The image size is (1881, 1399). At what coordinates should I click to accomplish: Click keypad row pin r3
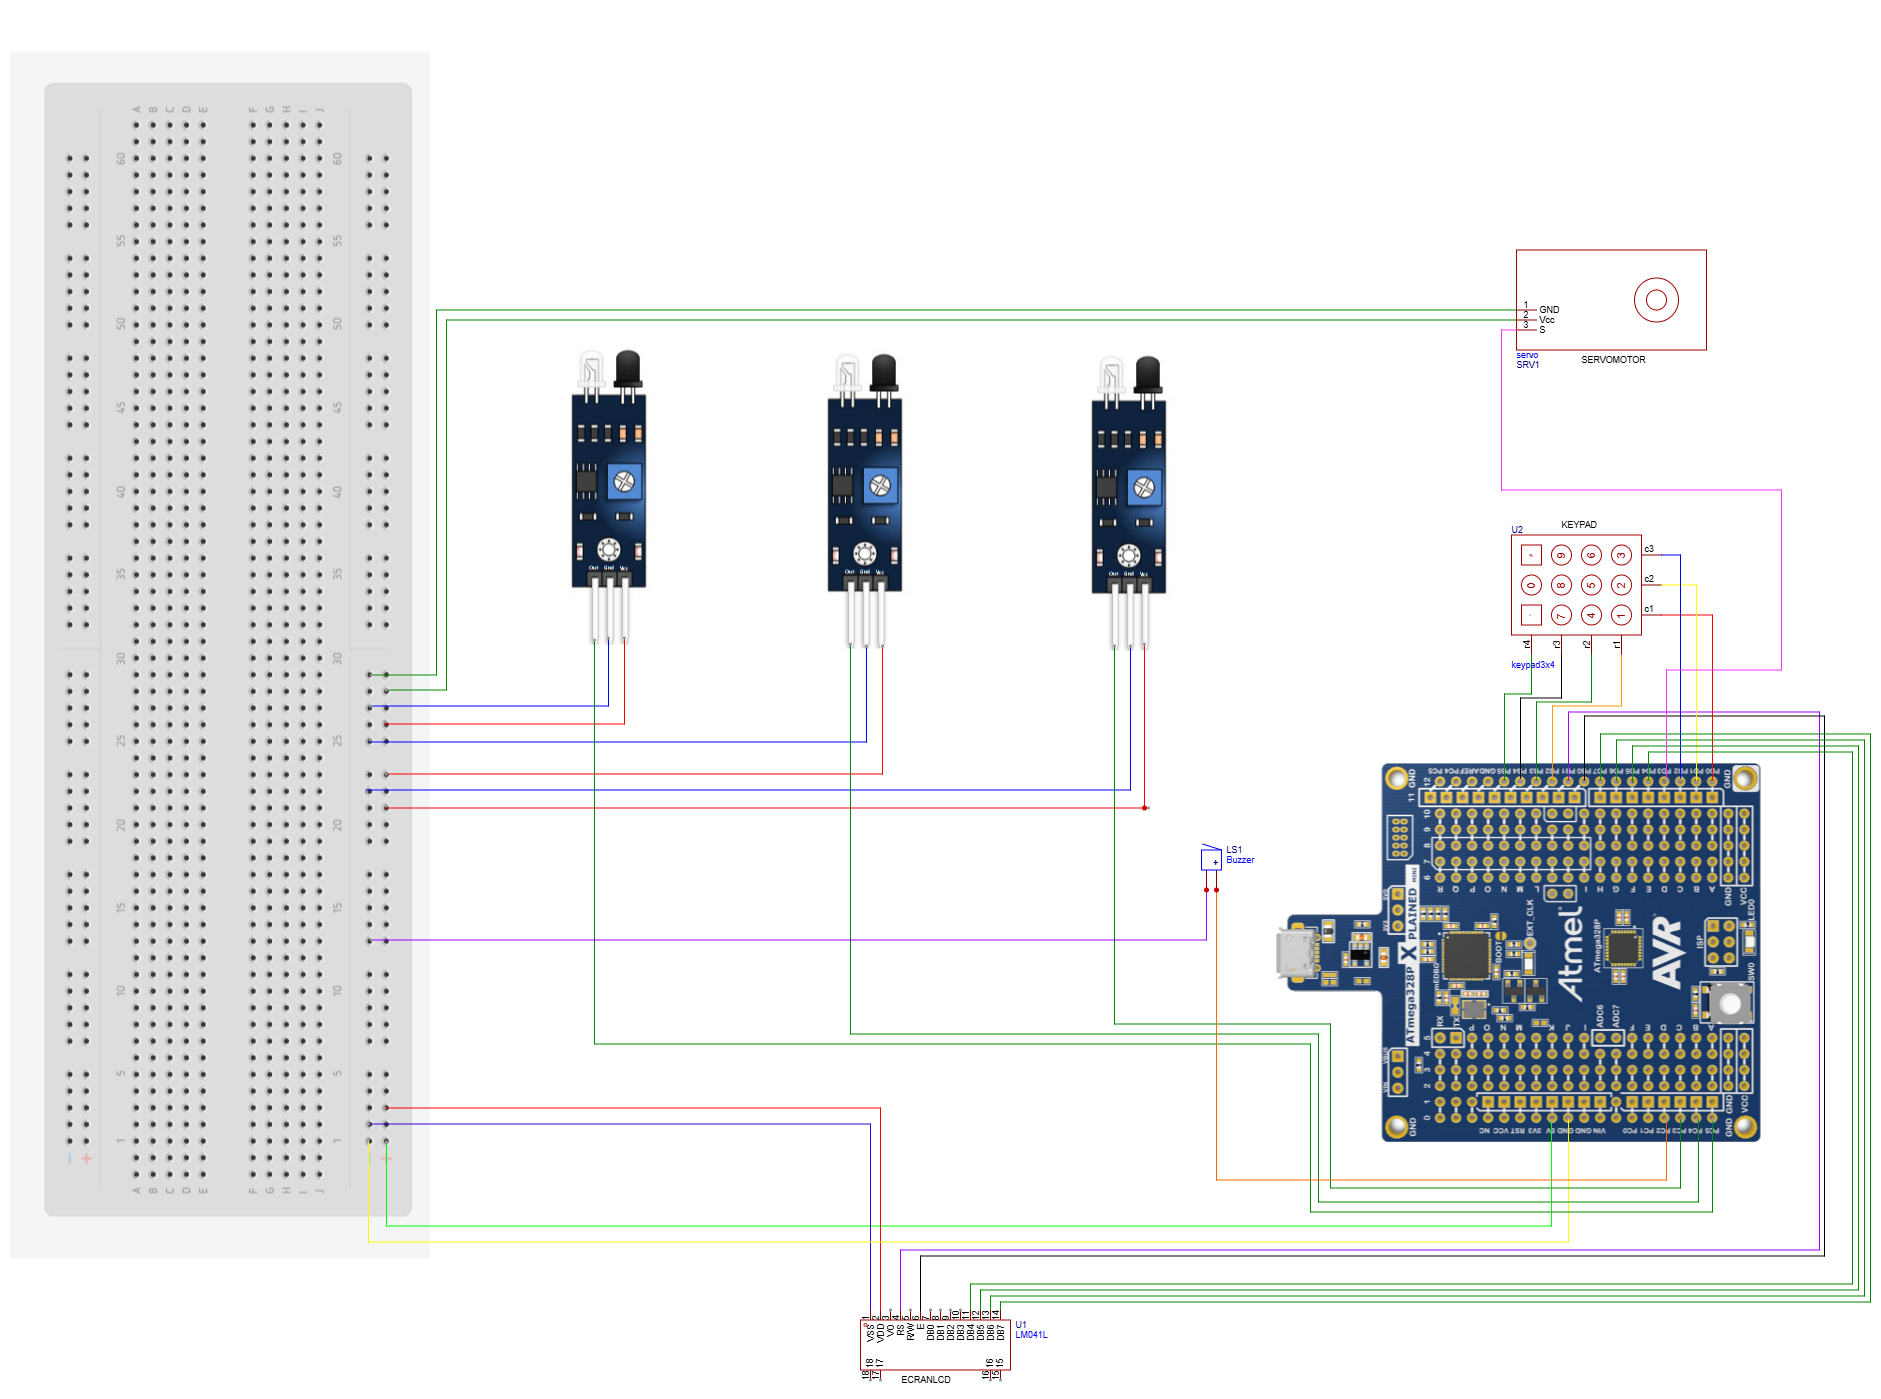[1559, 645]
